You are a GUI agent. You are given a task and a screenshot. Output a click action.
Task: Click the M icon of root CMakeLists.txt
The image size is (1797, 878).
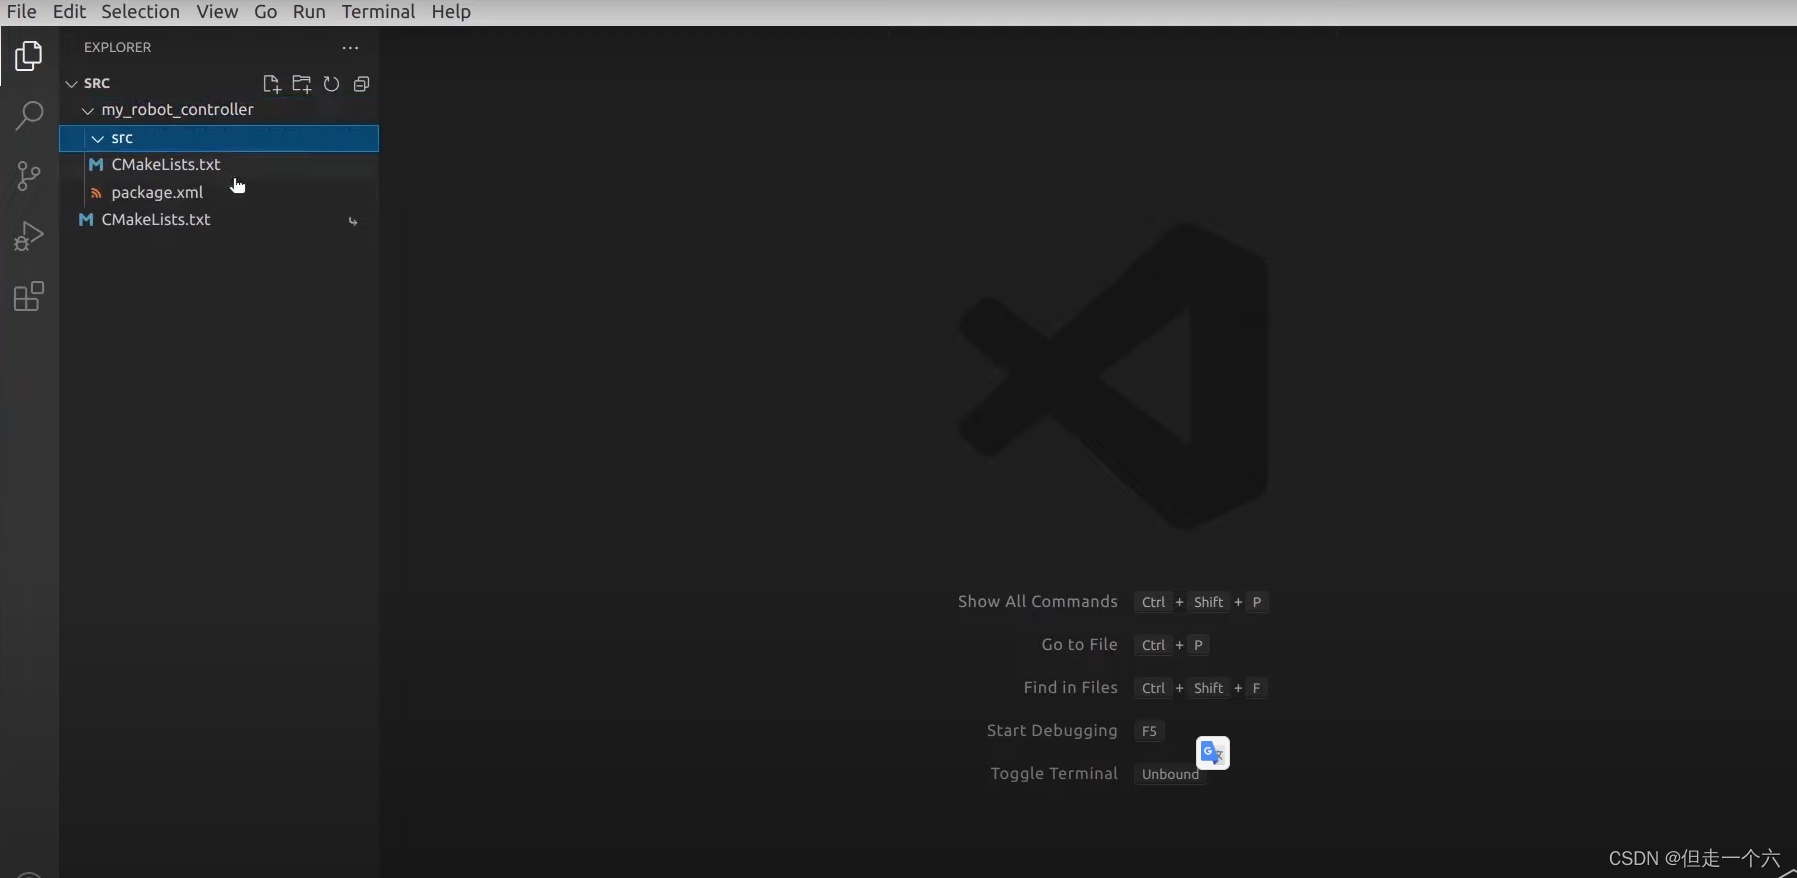coord(87,220)
